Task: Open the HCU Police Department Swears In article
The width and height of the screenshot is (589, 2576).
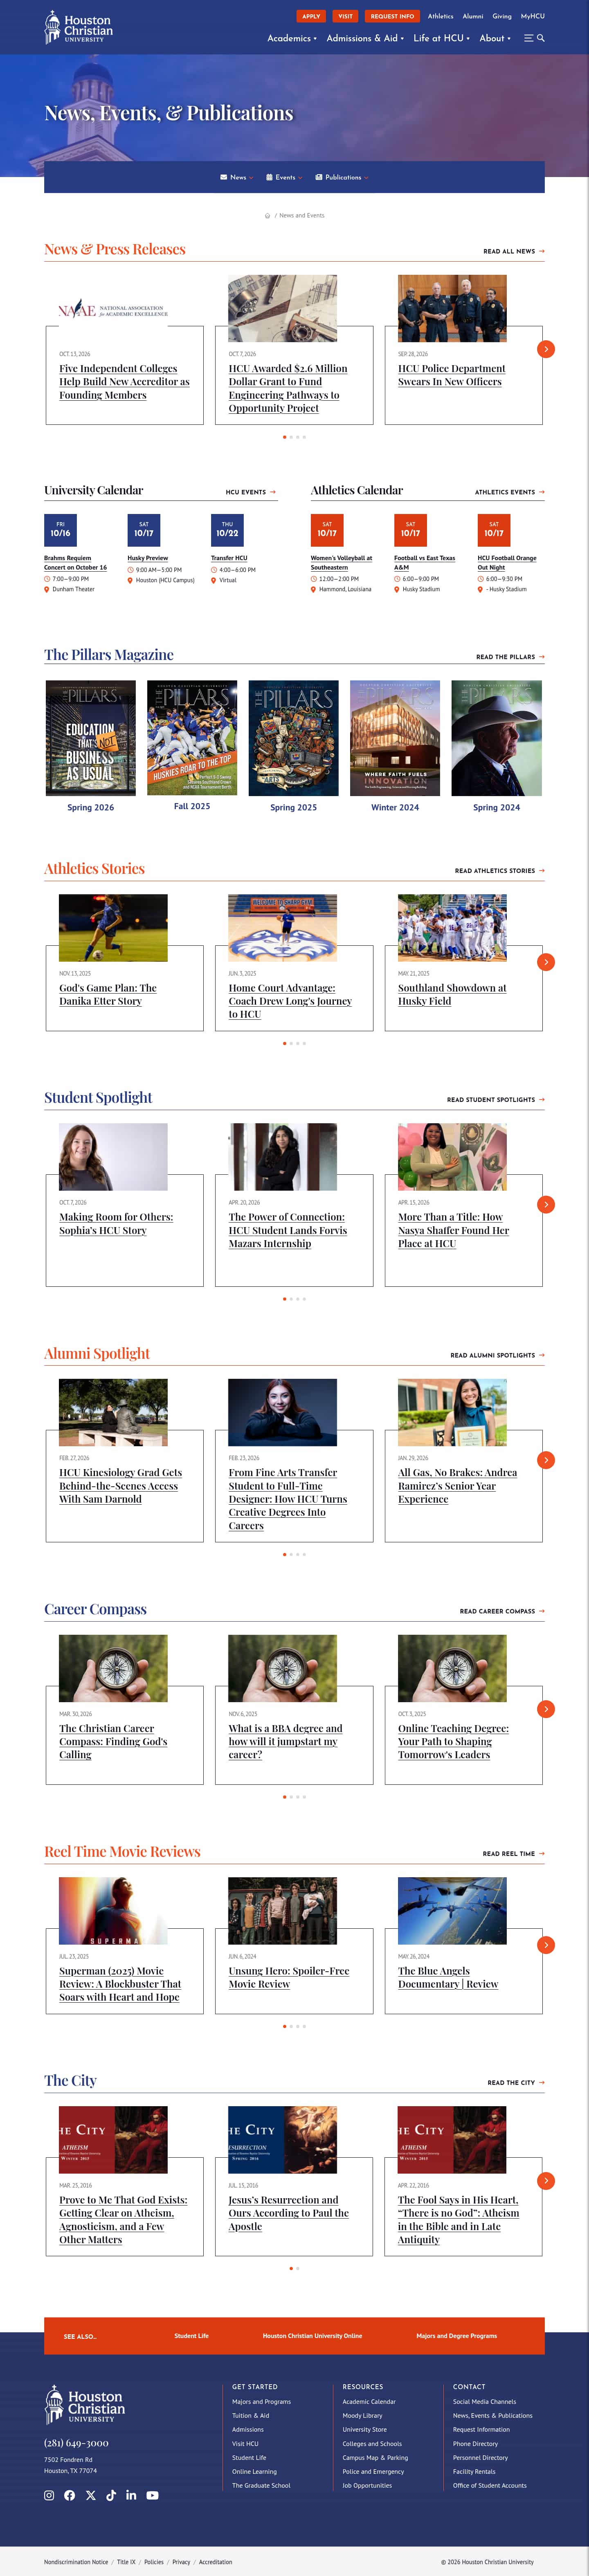Action: [x=452, y=375]
